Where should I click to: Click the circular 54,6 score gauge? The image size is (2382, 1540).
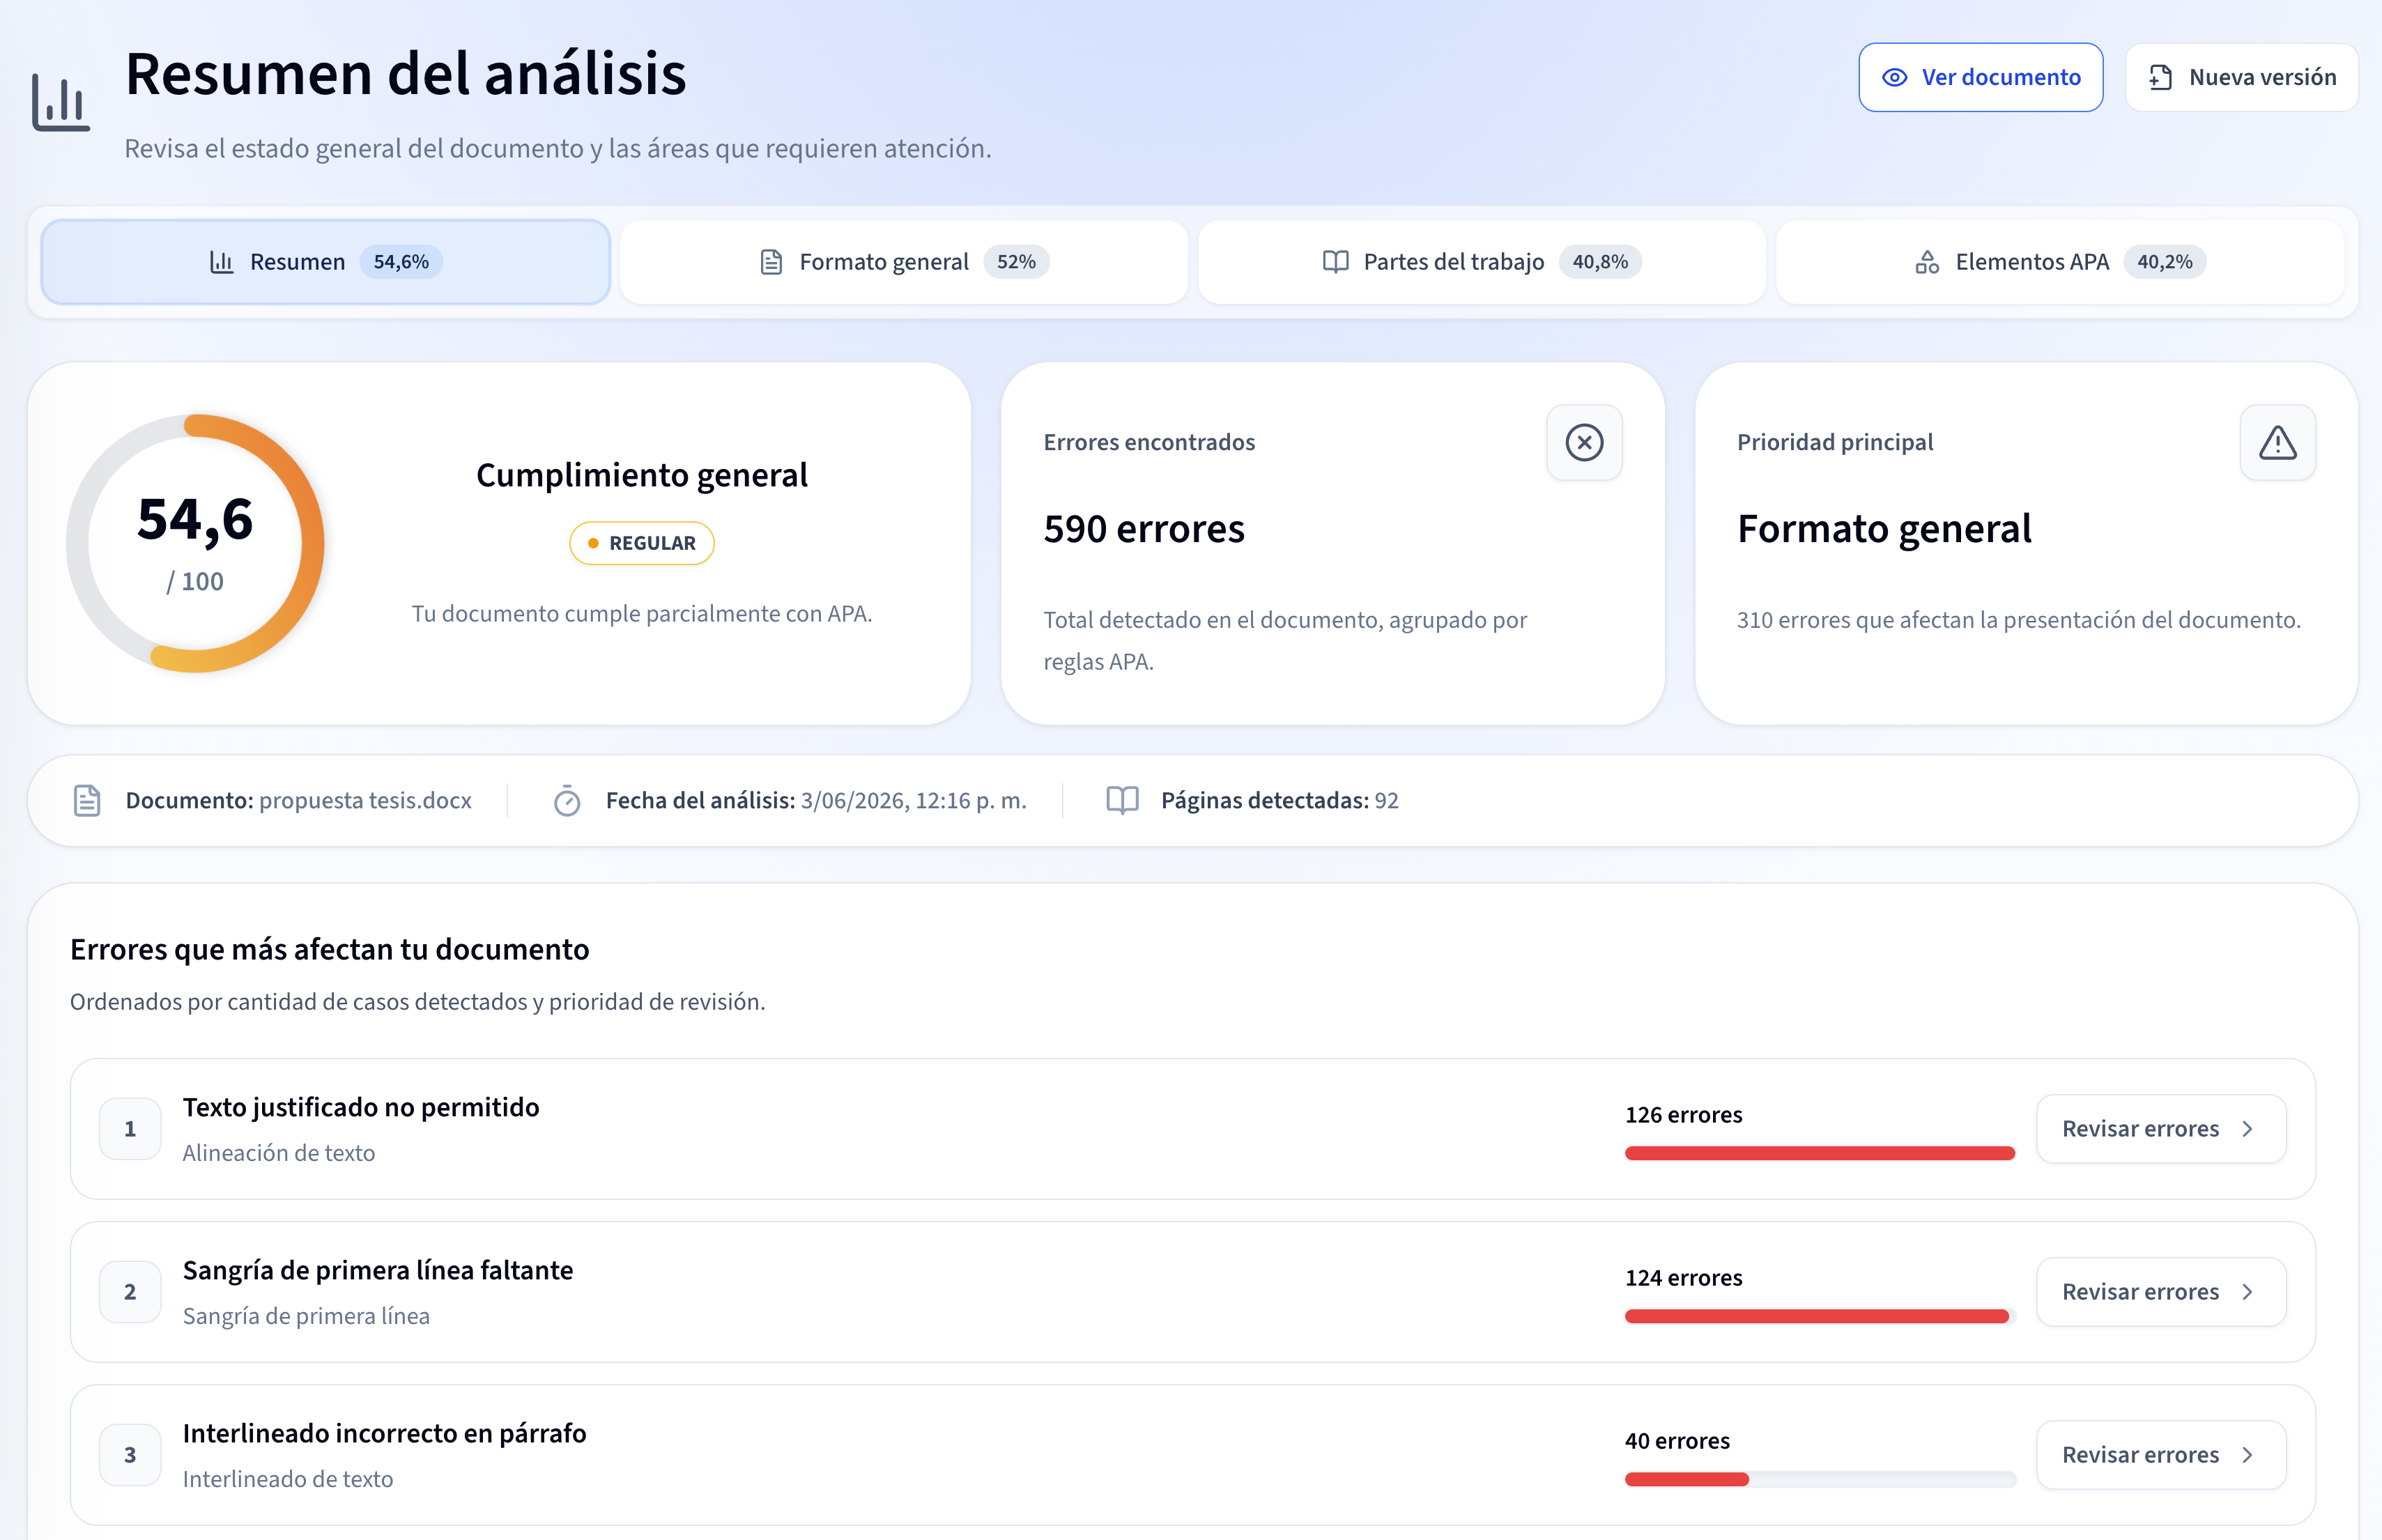[x=195, y=543]
